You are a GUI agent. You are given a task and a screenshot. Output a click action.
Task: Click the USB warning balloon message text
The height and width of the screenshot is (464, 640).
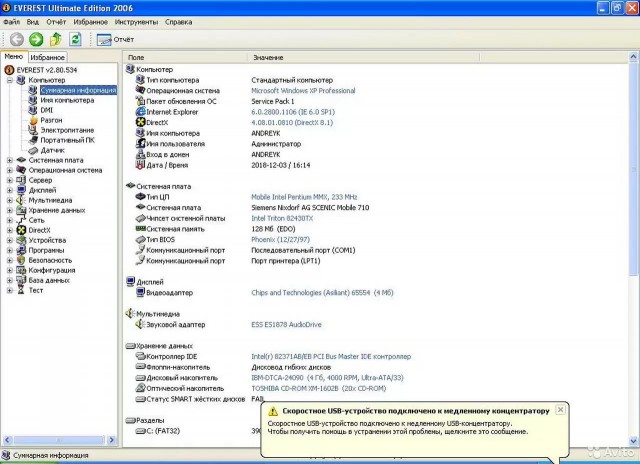(398, 427)
